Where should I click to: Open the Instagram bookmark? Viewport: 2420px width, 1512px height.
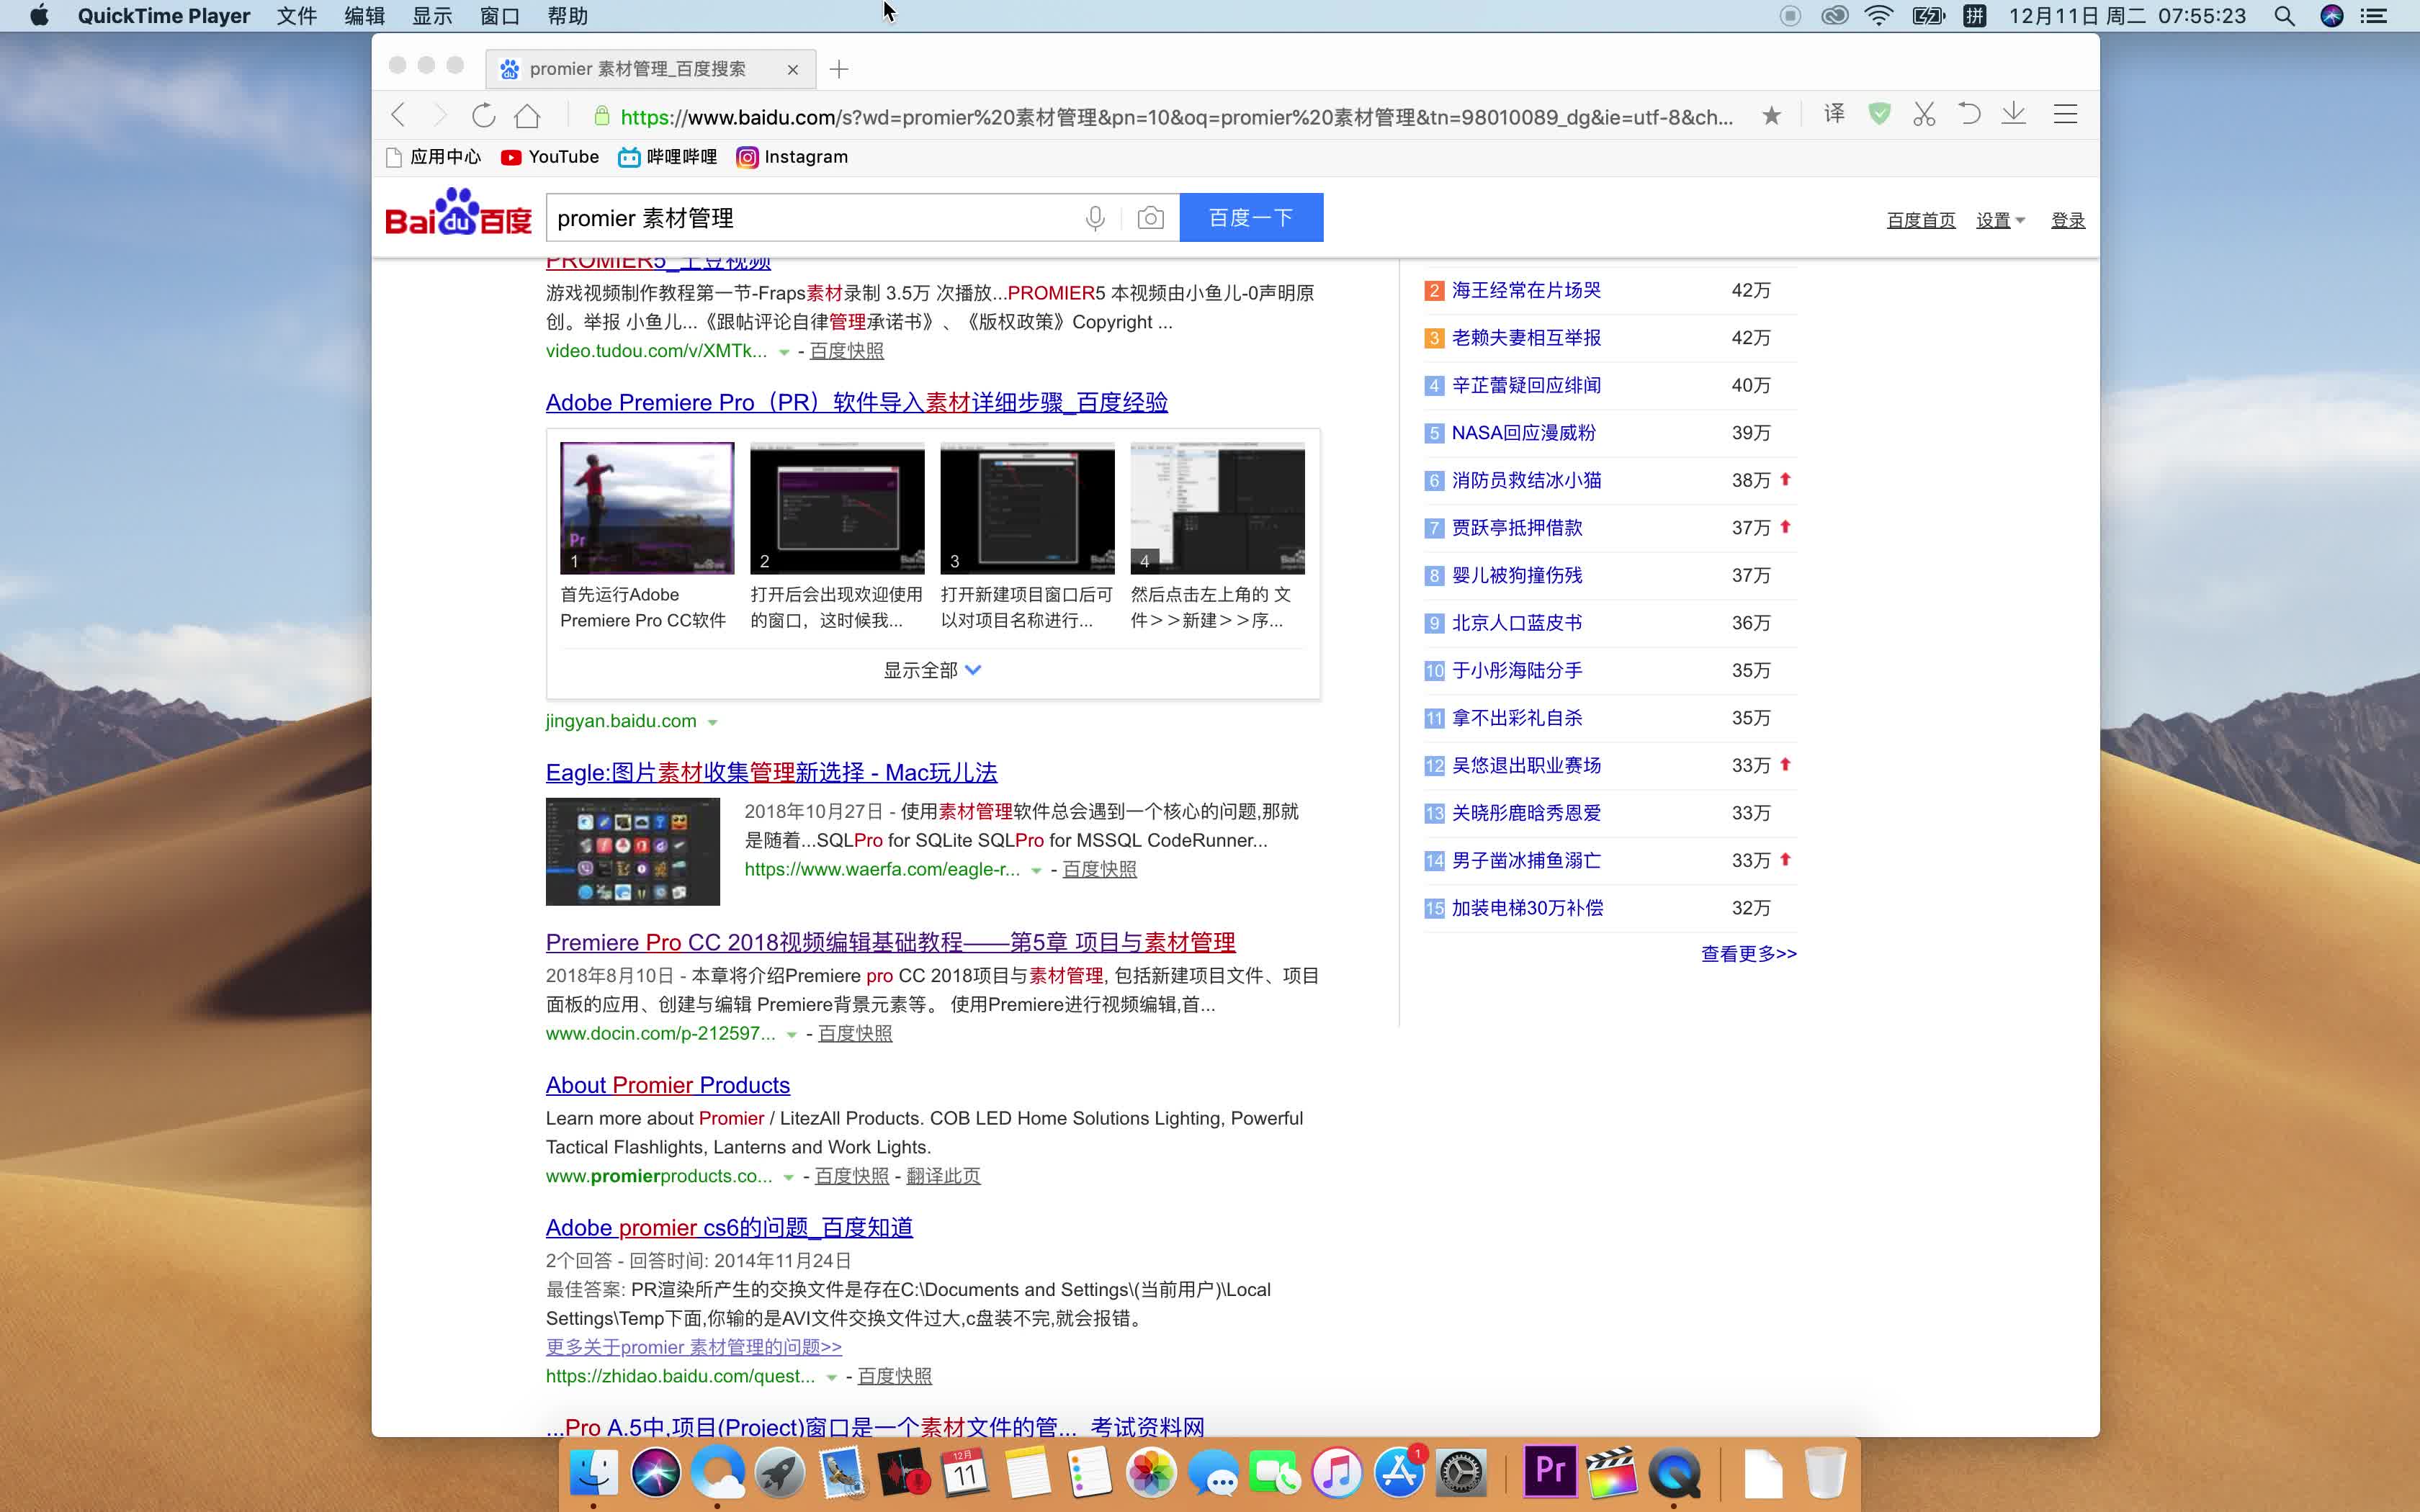[792, 157]
